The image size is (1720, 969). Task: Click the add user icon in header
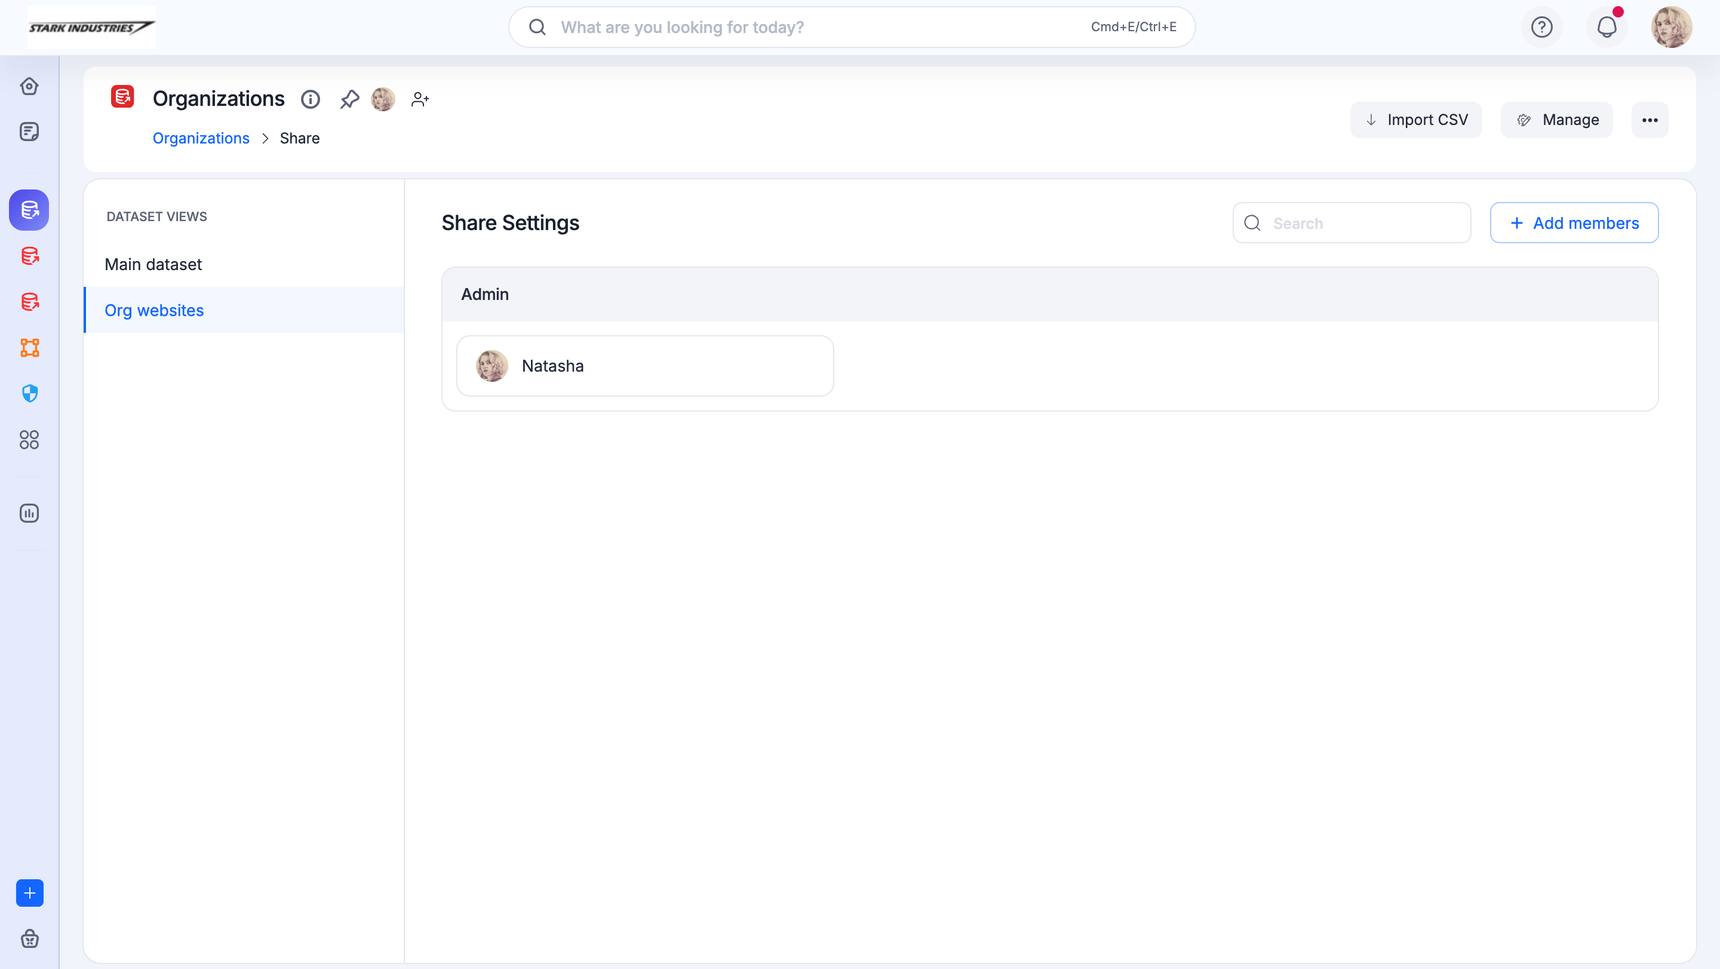tap(420, 99)
